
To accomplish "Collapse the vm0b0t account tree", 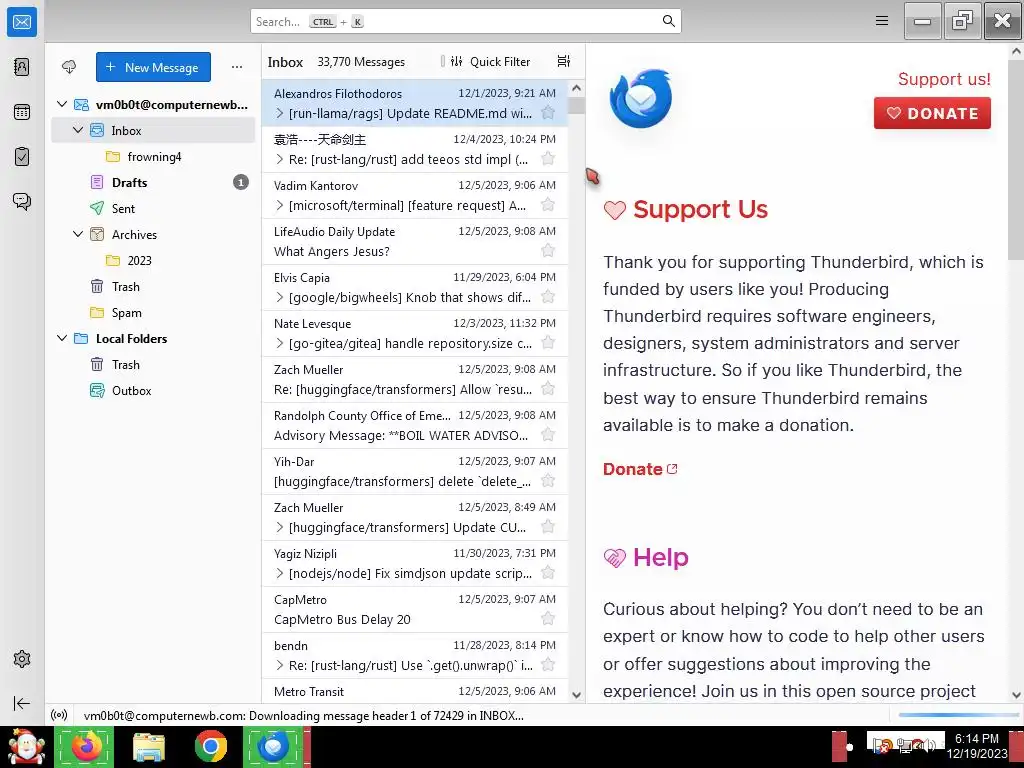I will tap(62, 104).
